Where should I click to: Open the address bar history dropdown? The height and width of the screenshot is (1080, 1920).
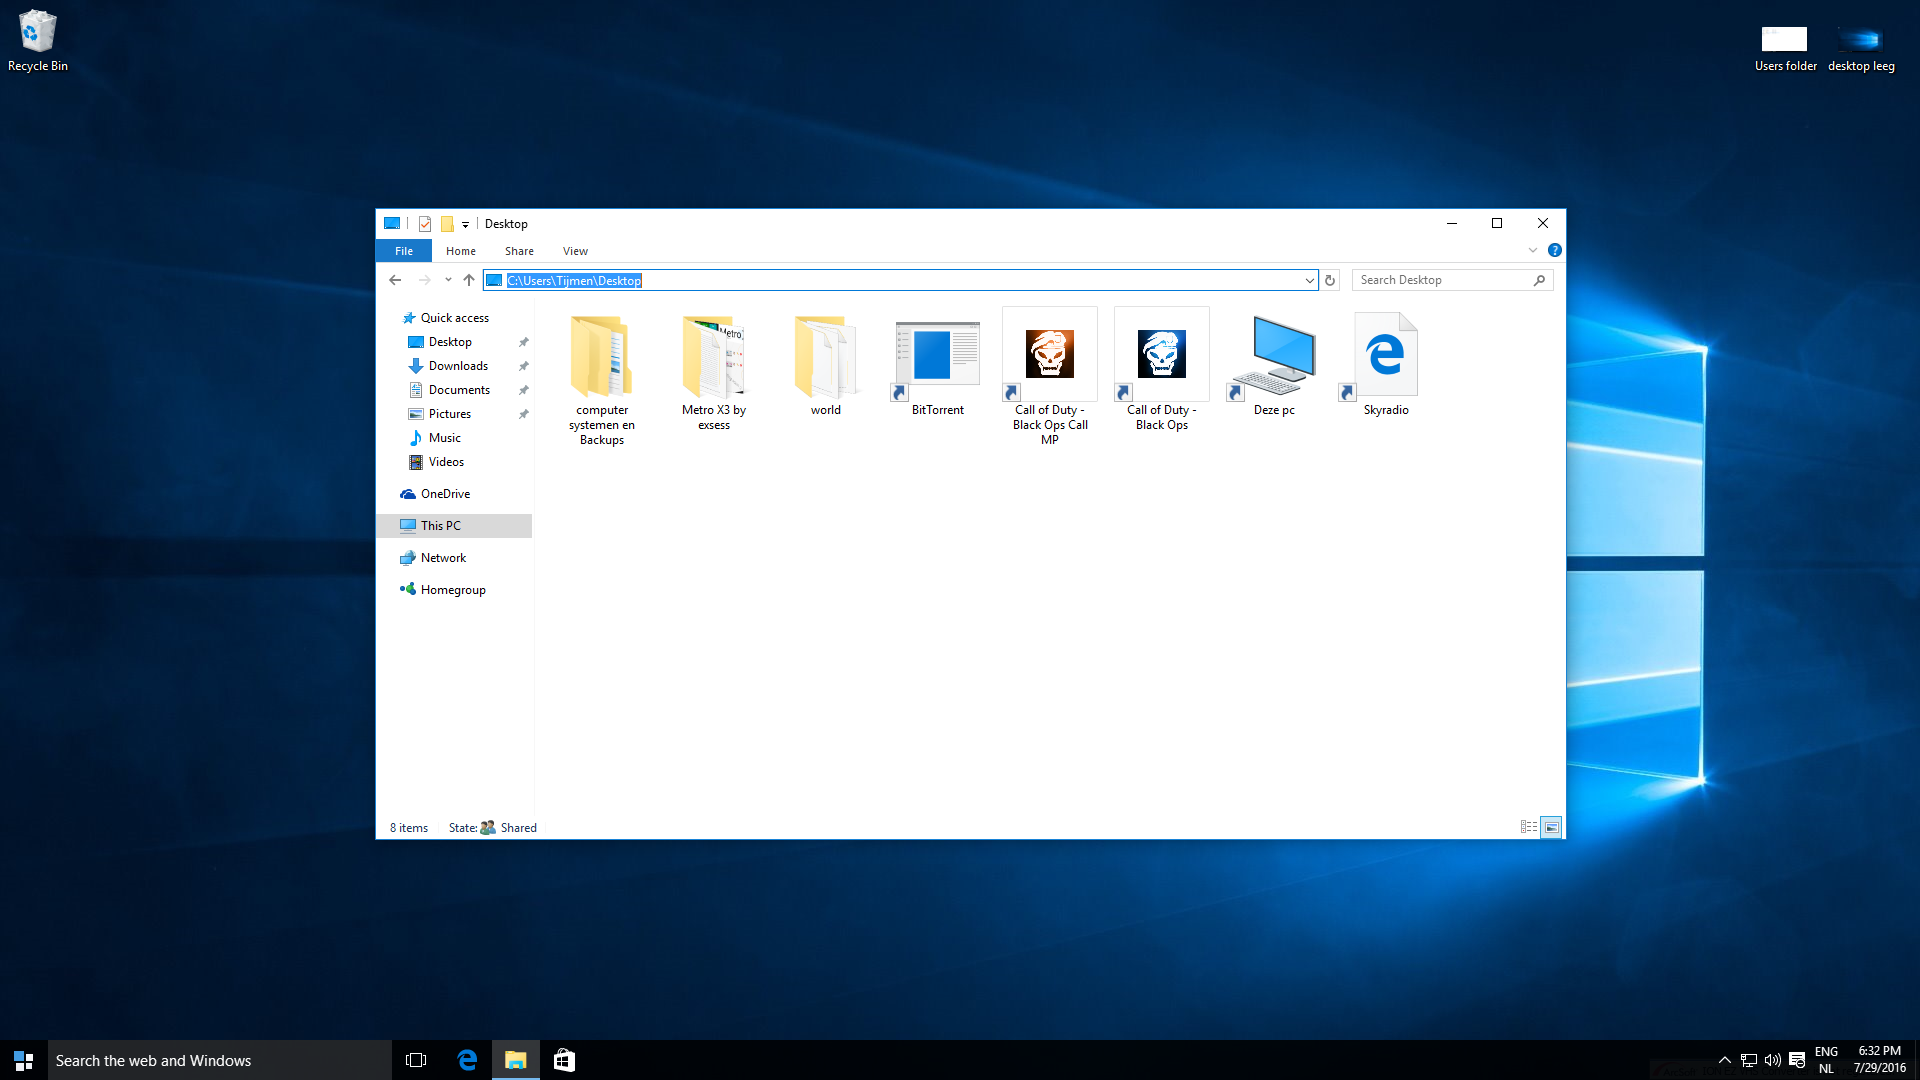1309,281
